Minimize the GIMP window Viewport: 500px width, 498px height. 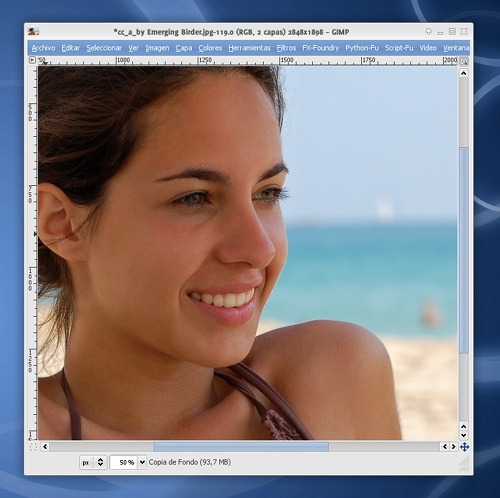point(440,33)
